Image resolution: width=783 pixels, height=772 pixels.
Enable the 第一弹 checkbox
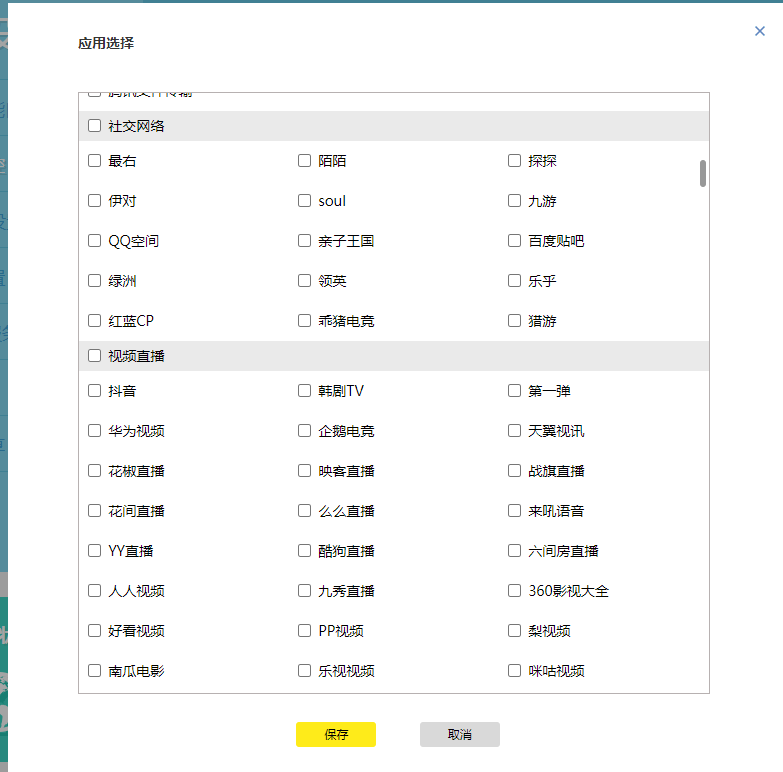514,390
